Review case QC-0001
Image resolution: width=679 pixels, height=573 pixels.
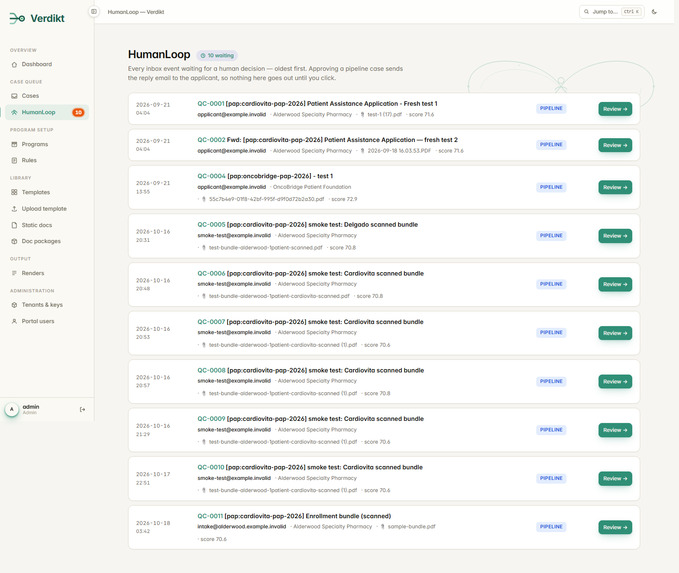[x=615, y=109]
